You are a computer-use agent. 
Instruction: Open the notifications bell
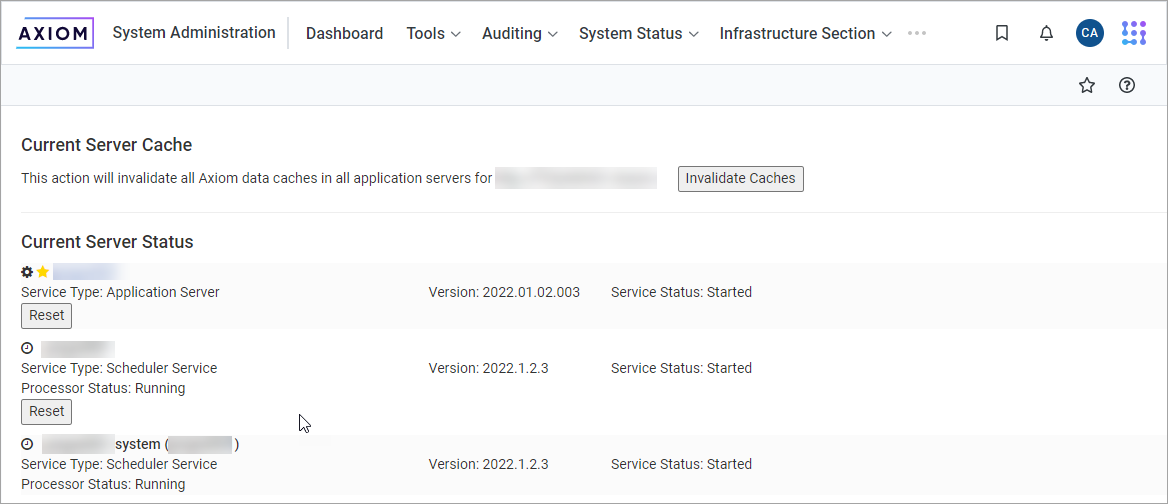1046,33
